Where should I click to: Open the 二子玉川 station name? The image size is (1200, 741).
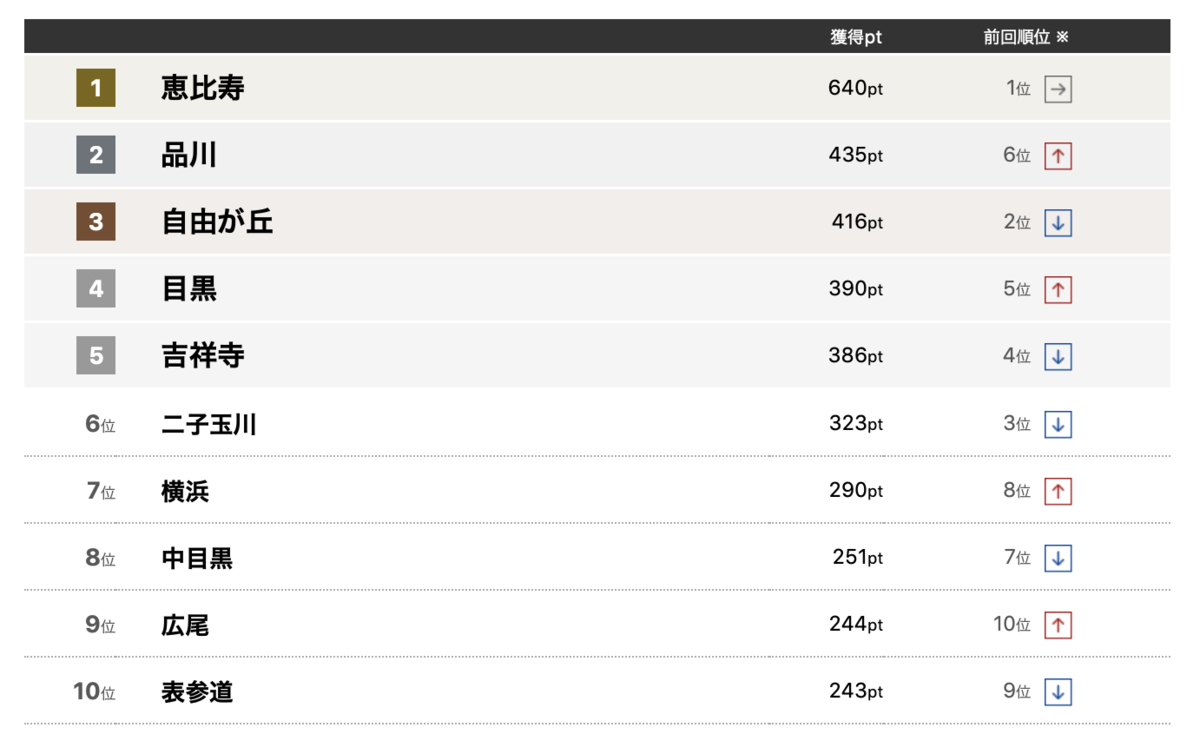coord(209,425)
